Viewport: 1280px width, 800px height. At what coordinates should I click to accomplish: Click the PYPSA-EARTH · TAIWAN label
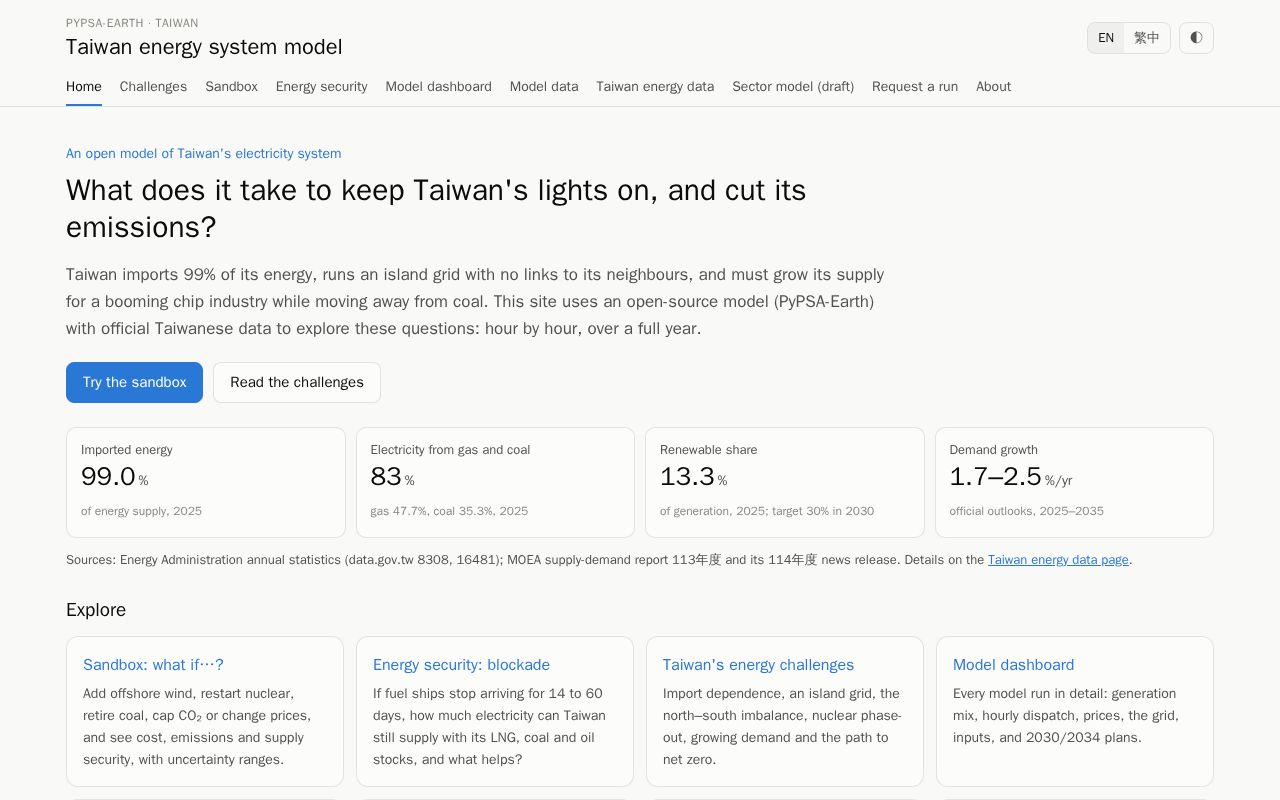[x=132, y=23]
